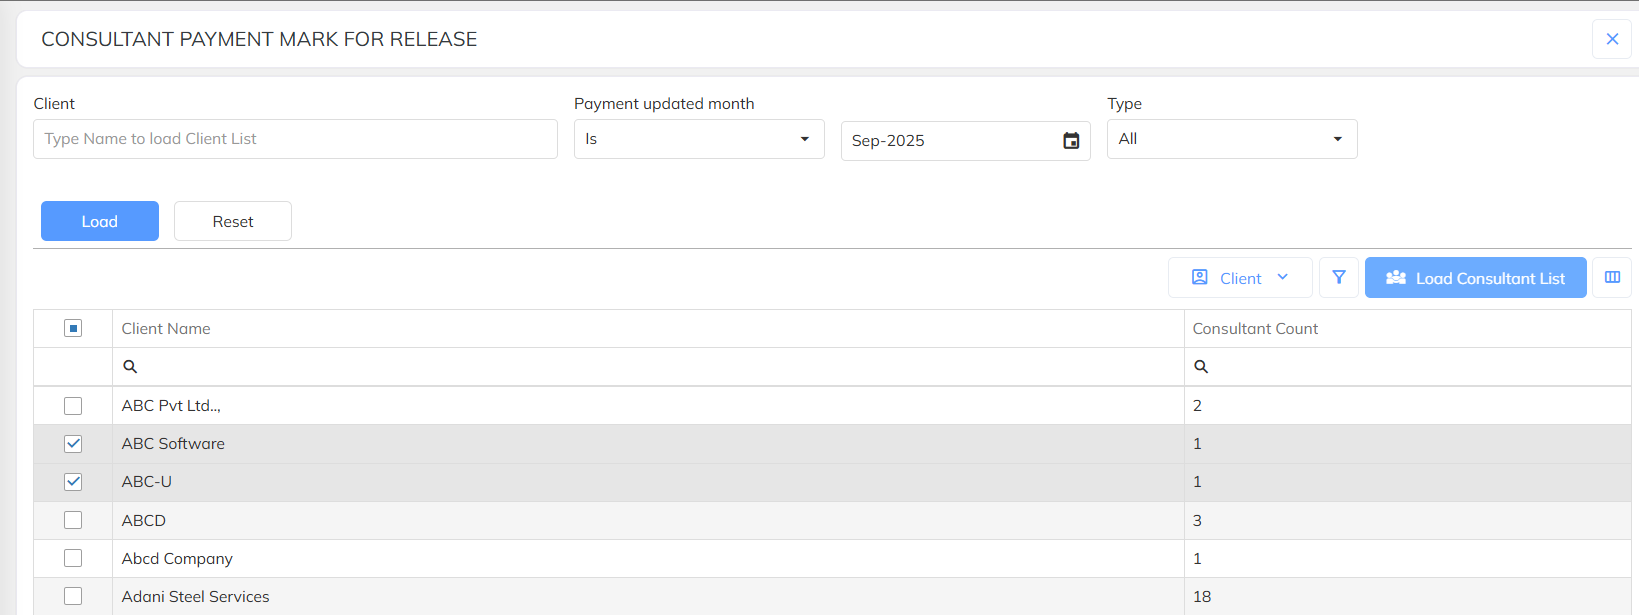Image resolution: width=1639 pixels, height=615 pixels.
Task: Focus the Client name input field
Action: 295,139
